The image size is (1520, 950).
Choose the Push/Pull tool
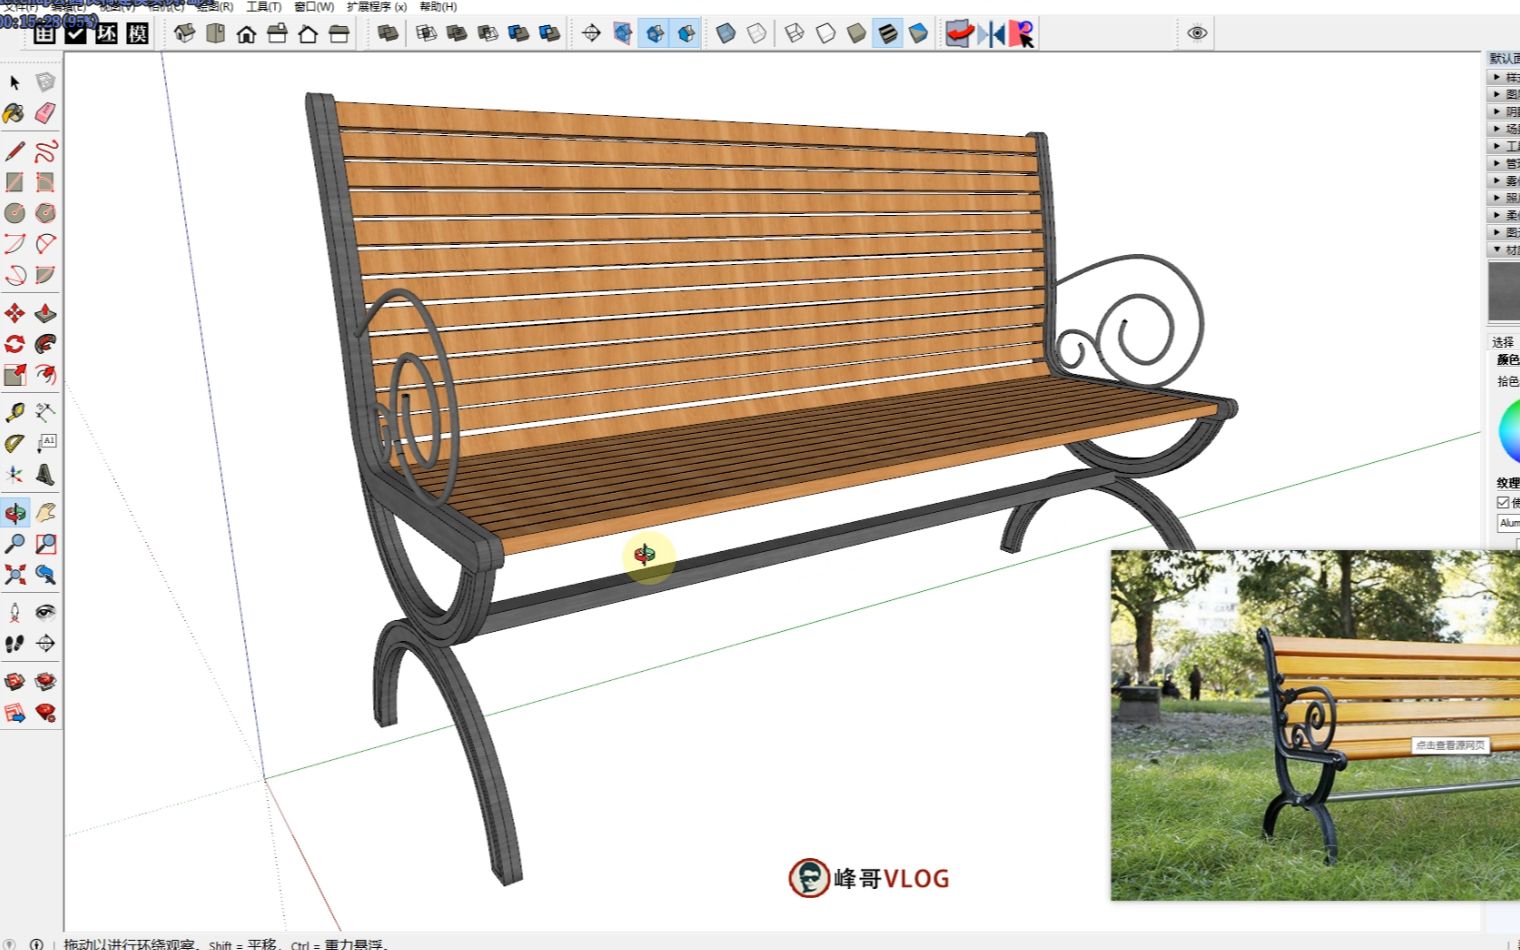tap(44, 313)
